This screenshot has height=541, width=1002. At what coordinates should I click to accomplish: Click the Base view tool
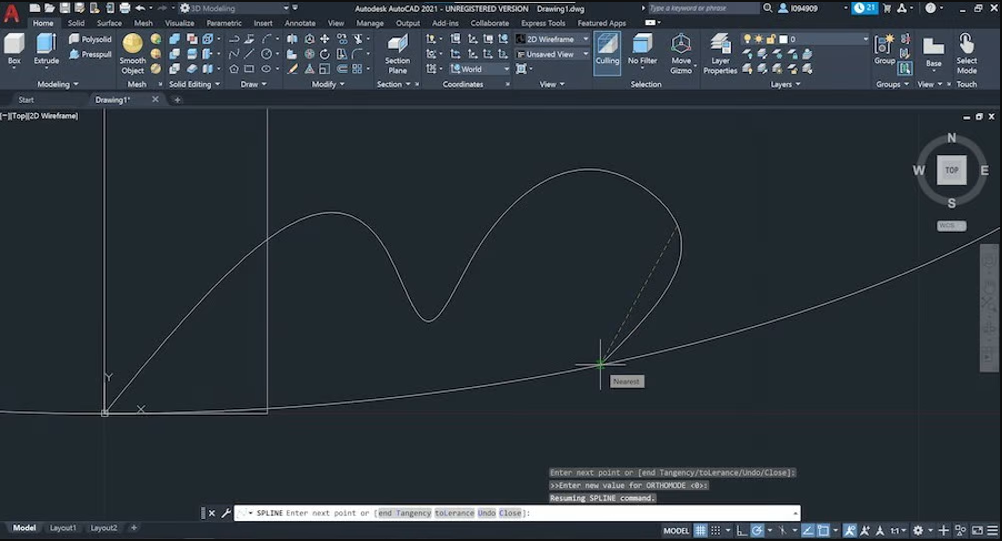click(x=934, y=51)
